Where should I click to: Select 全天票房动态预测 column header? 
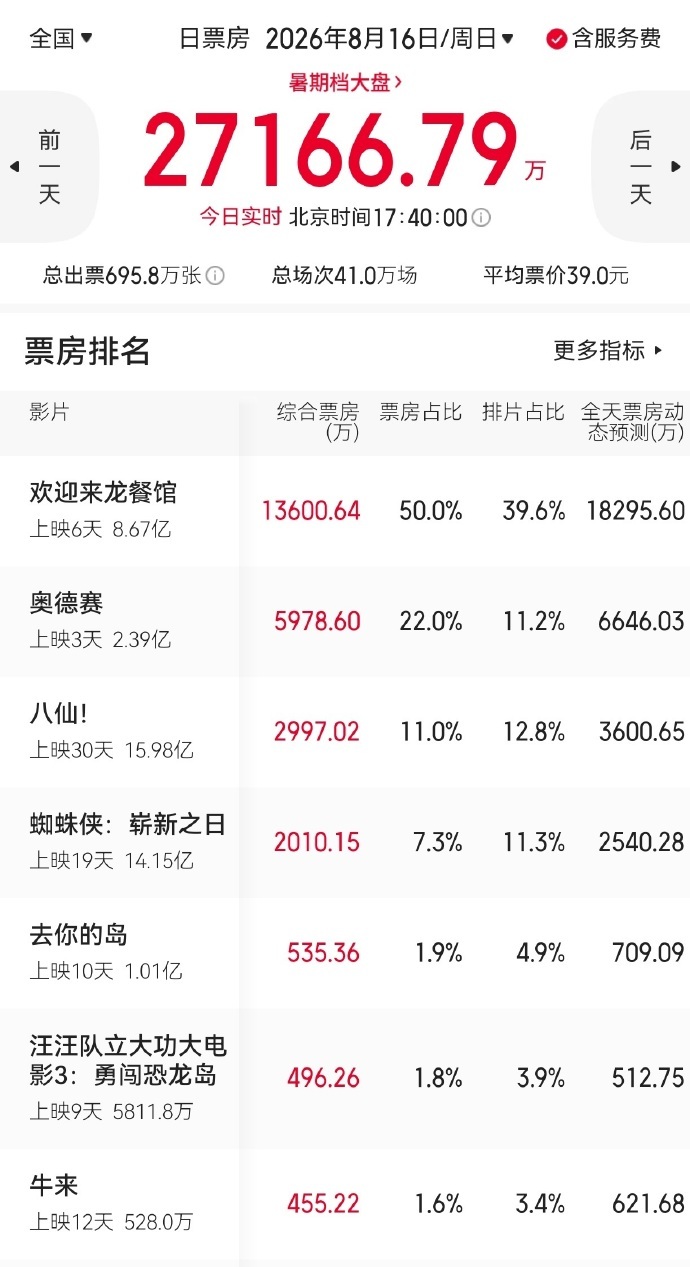click(x=633, y=422)
